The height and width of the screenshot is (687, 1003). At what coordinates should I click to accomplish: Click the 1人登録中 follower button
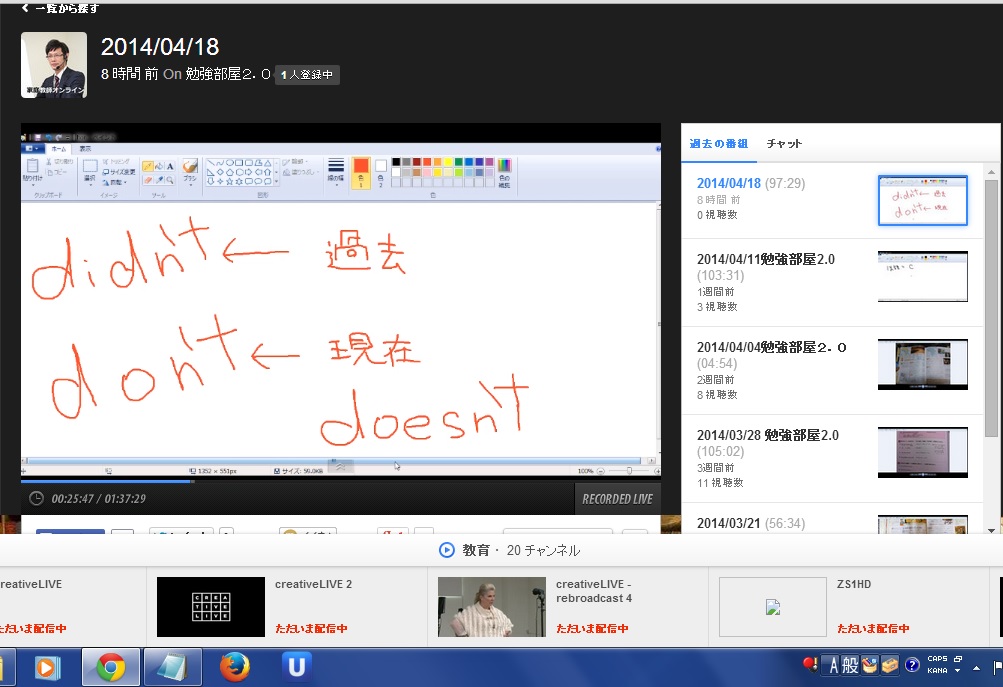(x=307, y=75)
